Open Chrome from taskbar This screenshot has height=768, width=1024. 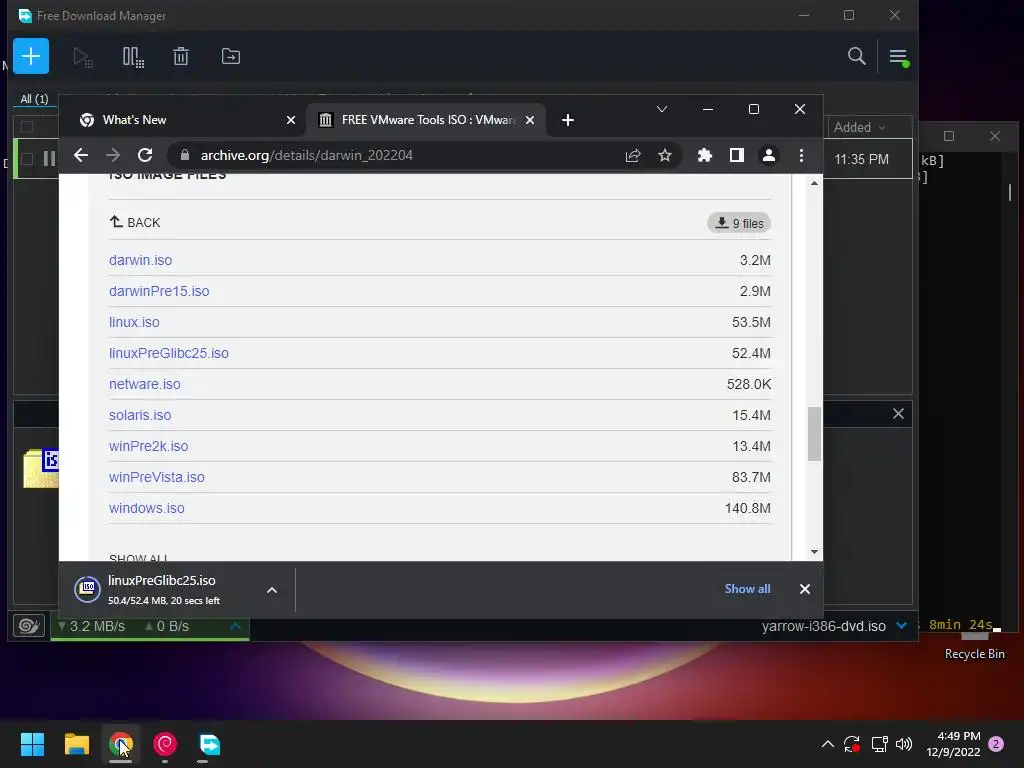point(121,744)
